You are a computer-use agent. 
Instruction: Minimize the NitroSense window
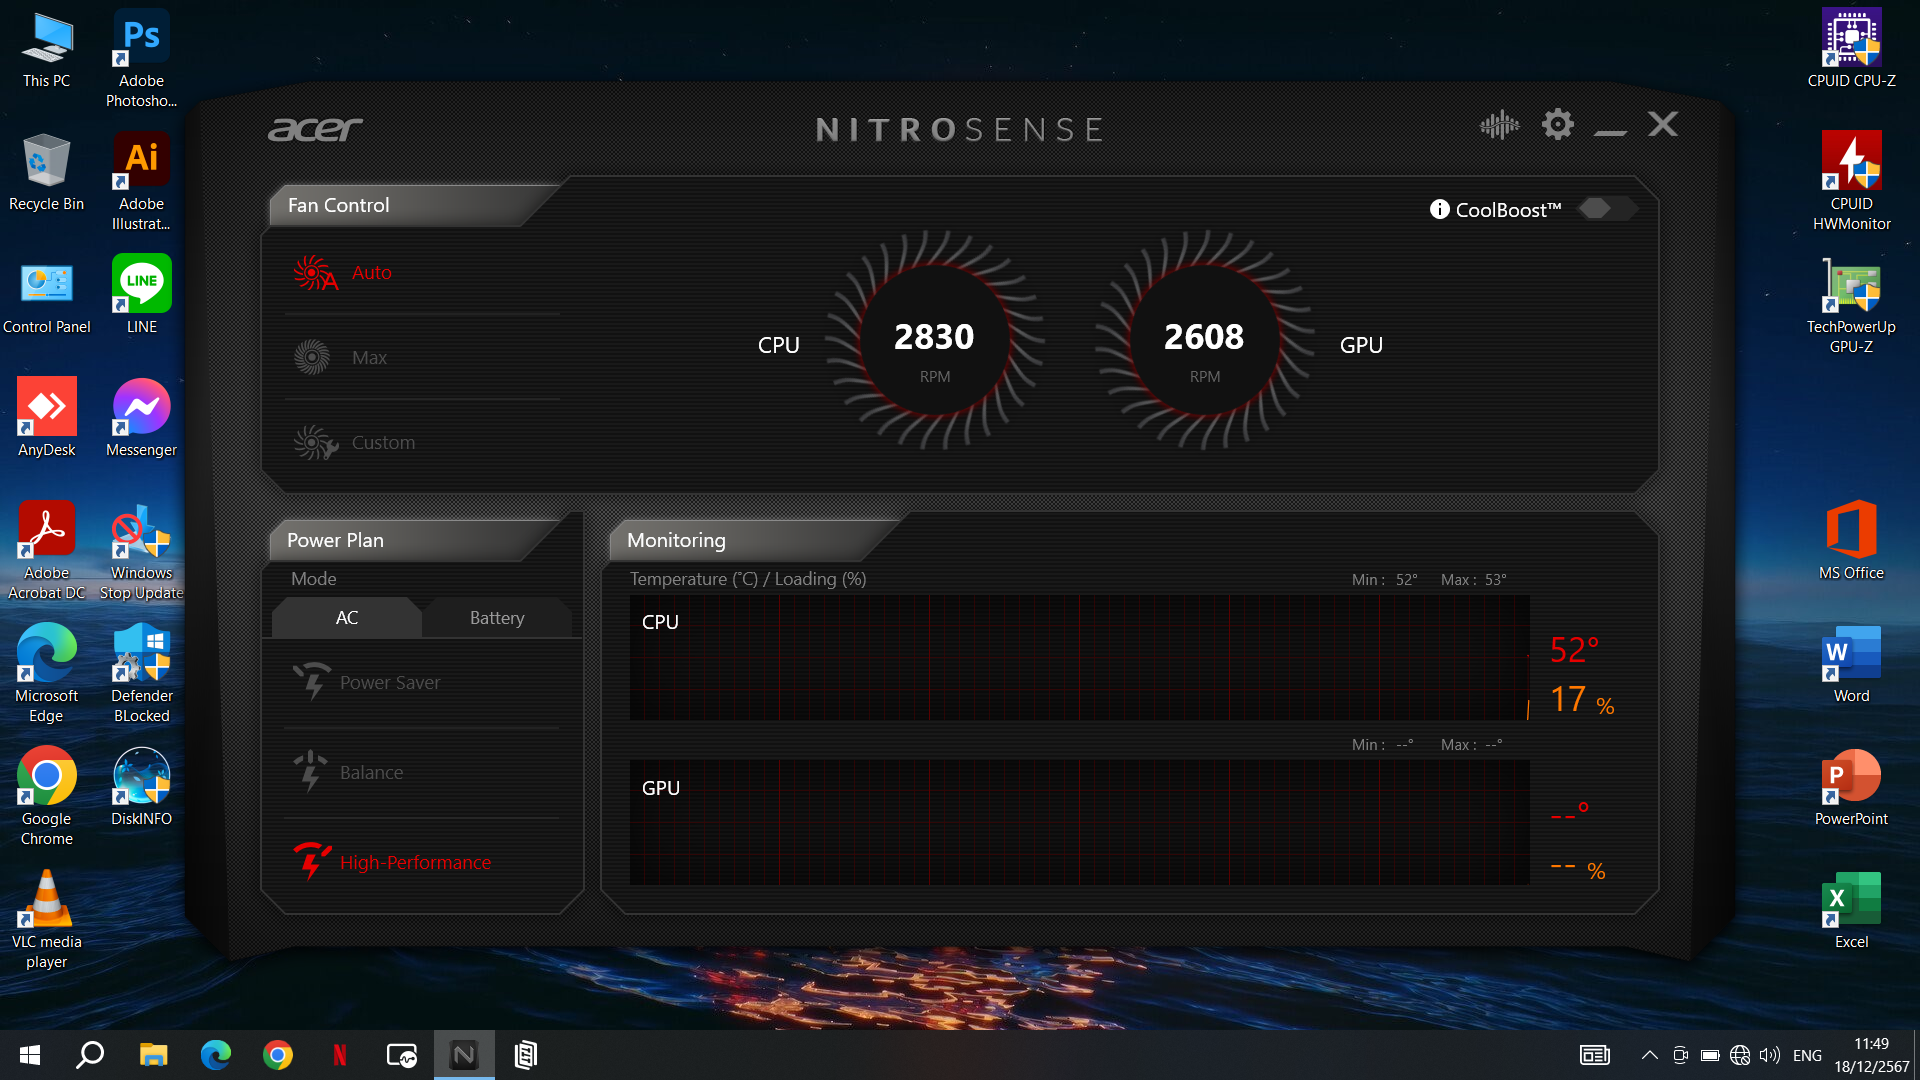point(1610,130)
